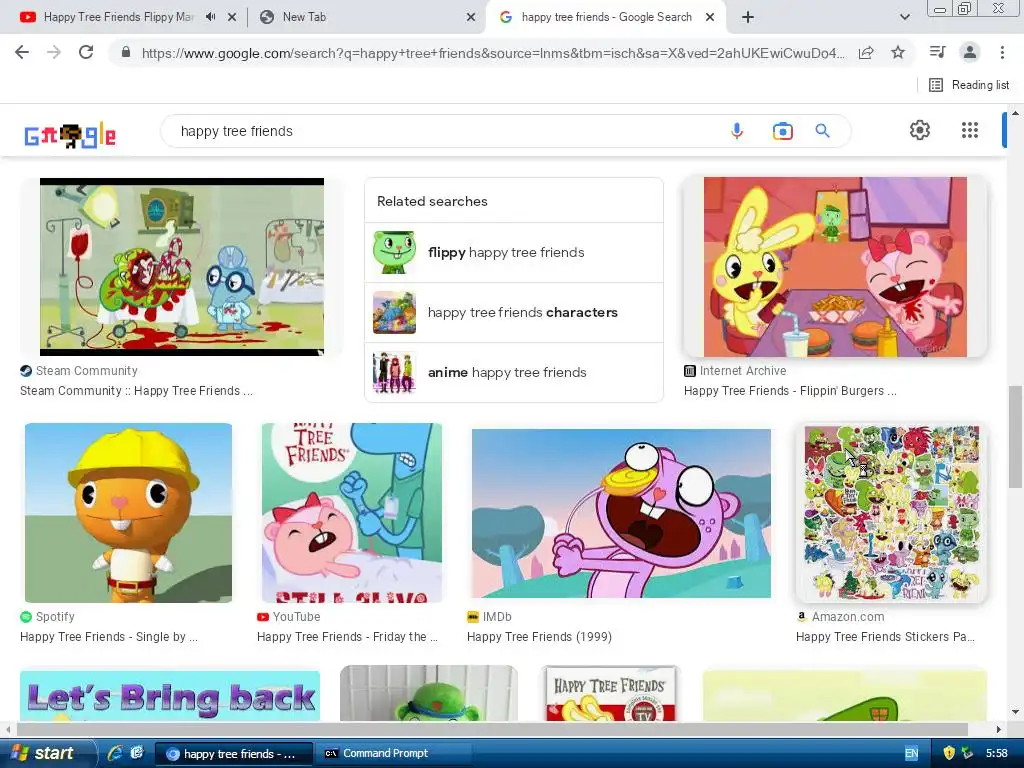Click the EN language indicator
The image size is (1024, 768).
[x=911, y=754]
